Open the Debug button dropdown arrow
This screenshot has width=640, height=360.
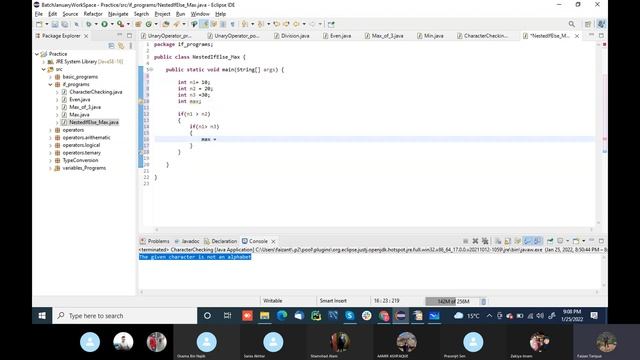(x=96, y=24)
